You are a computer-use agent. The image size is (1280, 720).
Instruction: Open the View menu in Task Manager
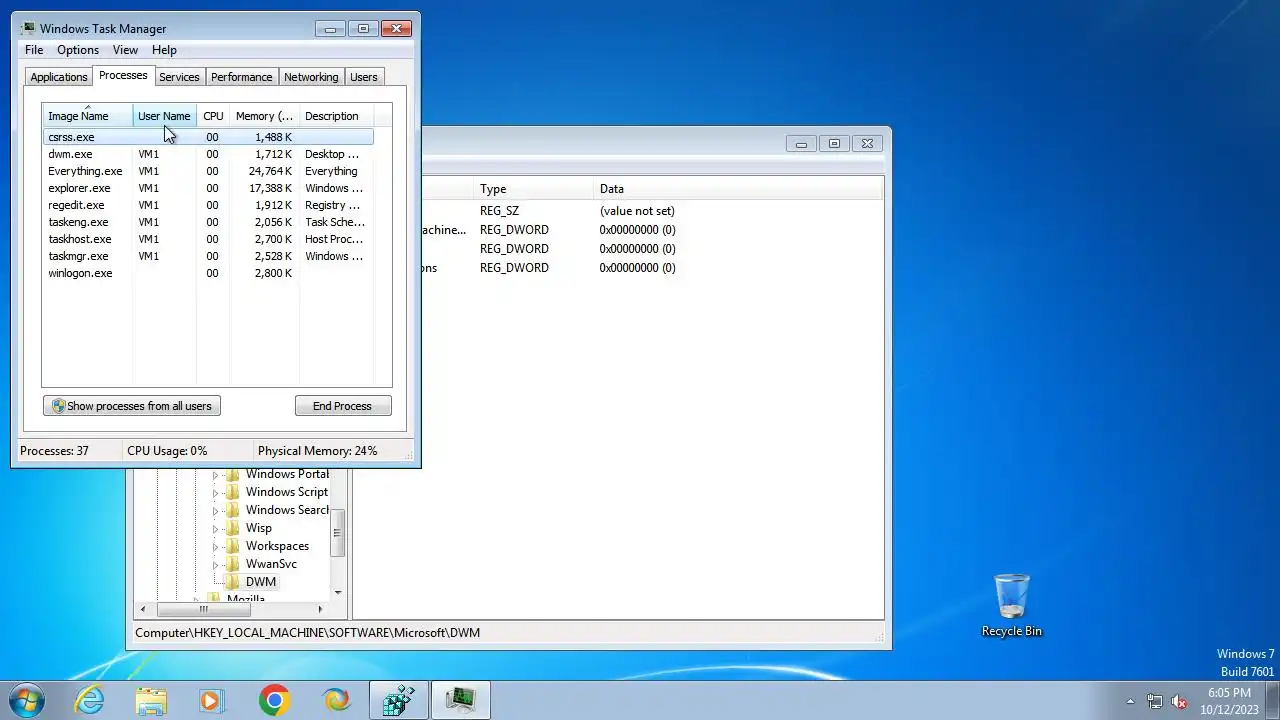pyautogui.click(x=125, y=50)
